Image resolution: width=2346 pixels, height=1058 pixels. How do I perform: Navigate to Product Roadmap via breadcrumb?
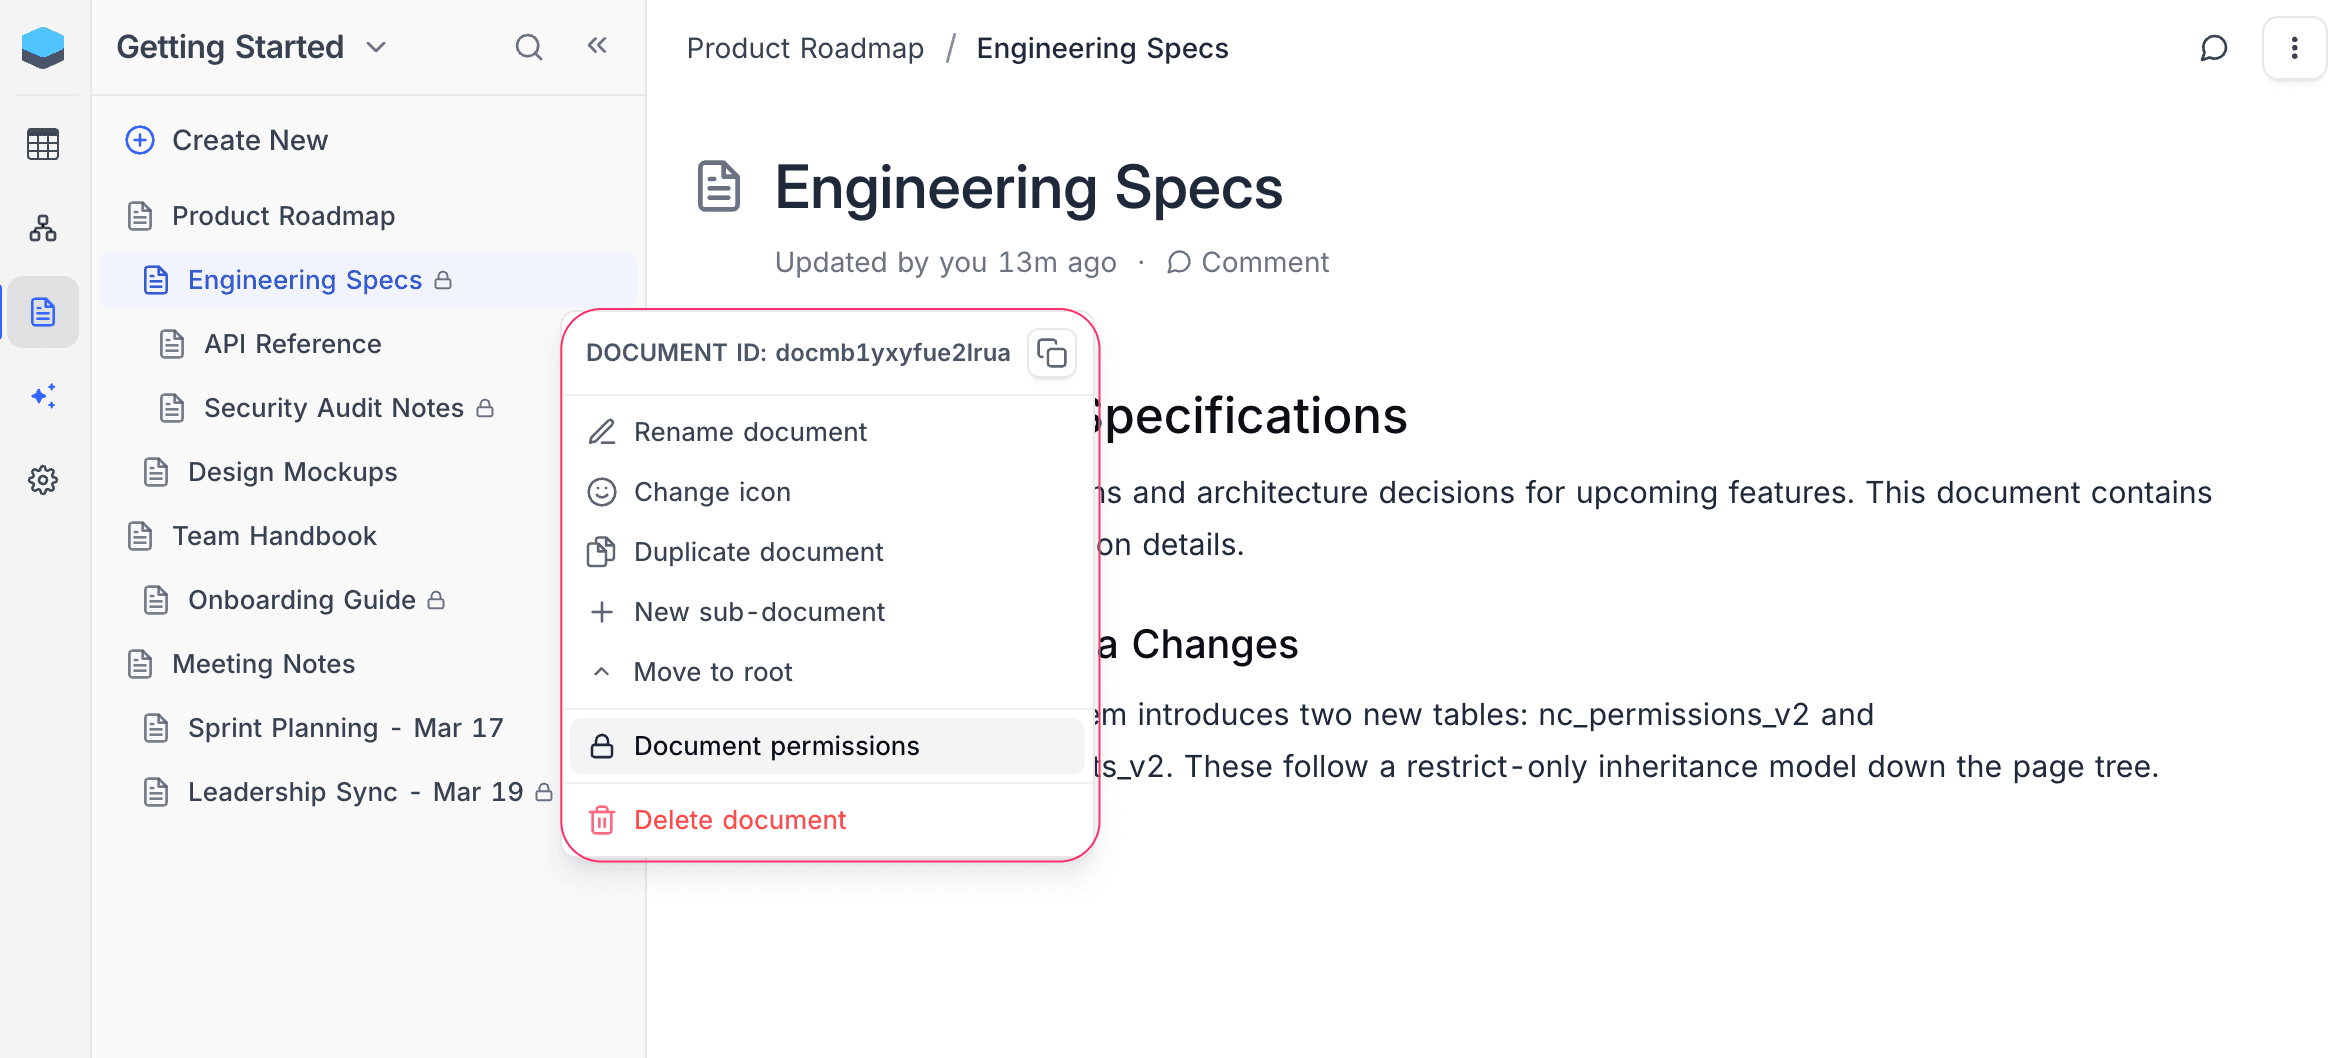coord(805,47)
